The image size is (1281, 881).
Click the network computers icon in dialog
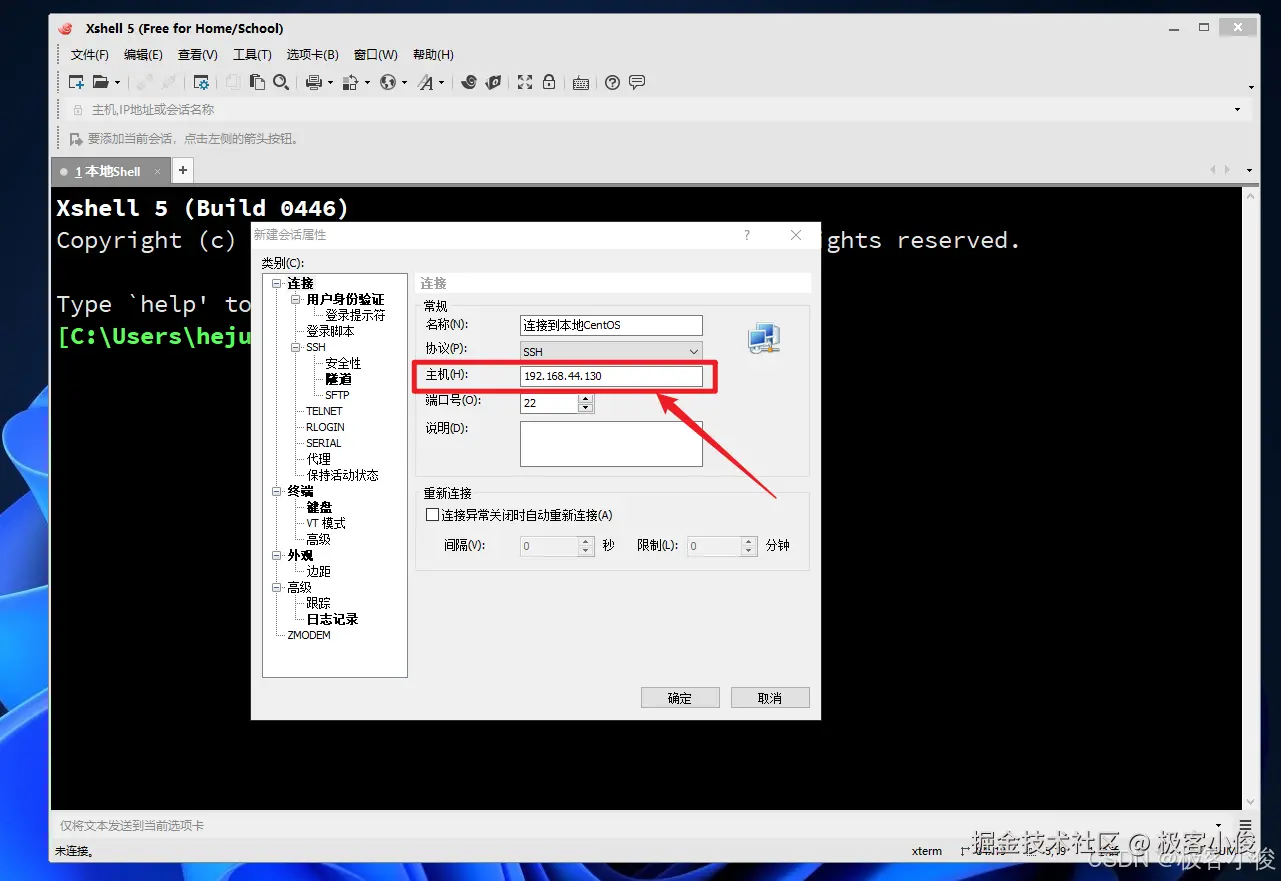coord(764,339)
